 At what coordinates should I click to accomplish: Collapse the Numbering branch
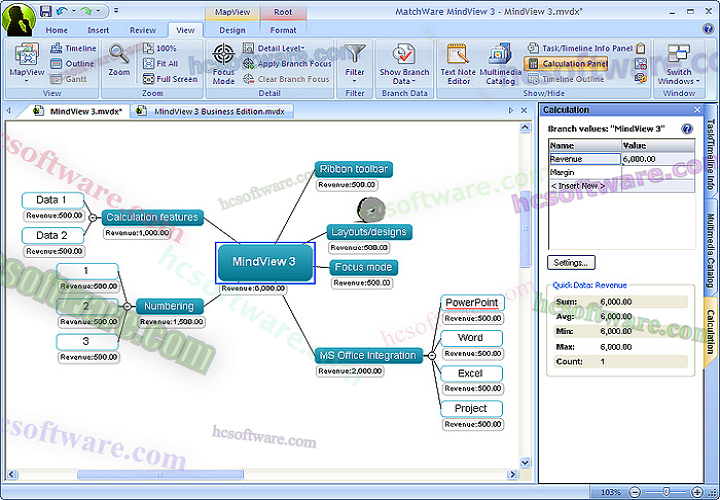pos(127,306)
